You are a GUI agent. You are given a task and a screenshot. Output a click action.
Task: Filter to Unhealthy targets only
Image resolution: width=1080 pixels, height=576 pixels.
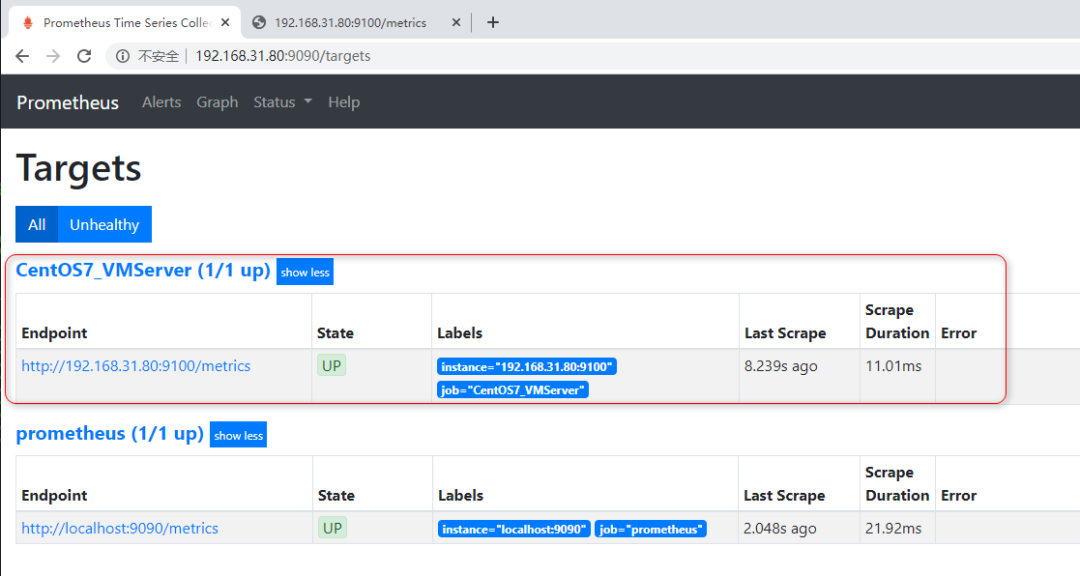point(104,224)
